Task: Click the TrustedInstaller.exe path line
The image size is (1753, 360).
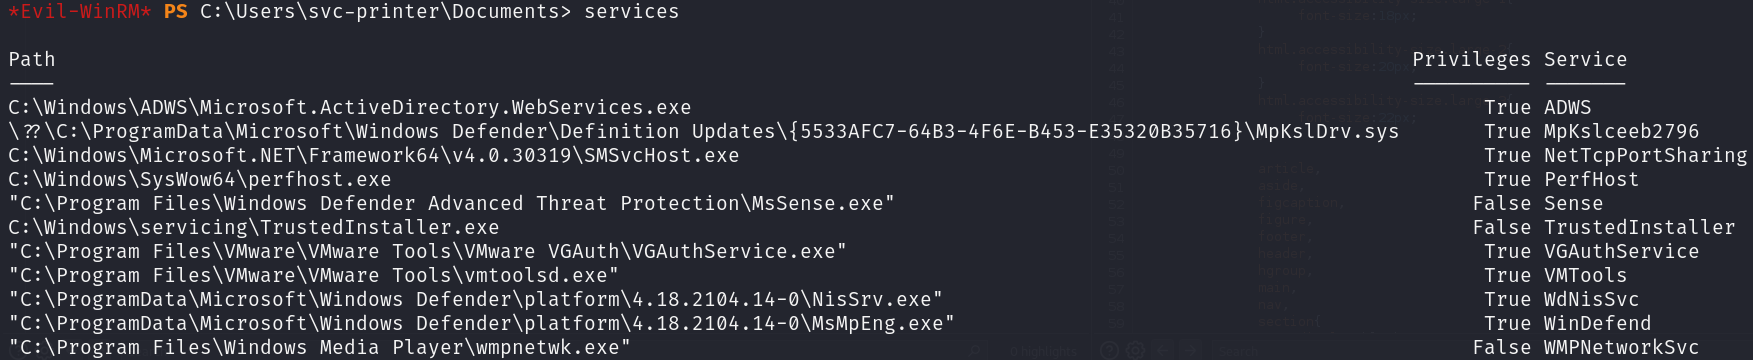Action: [x=254, y=228]
